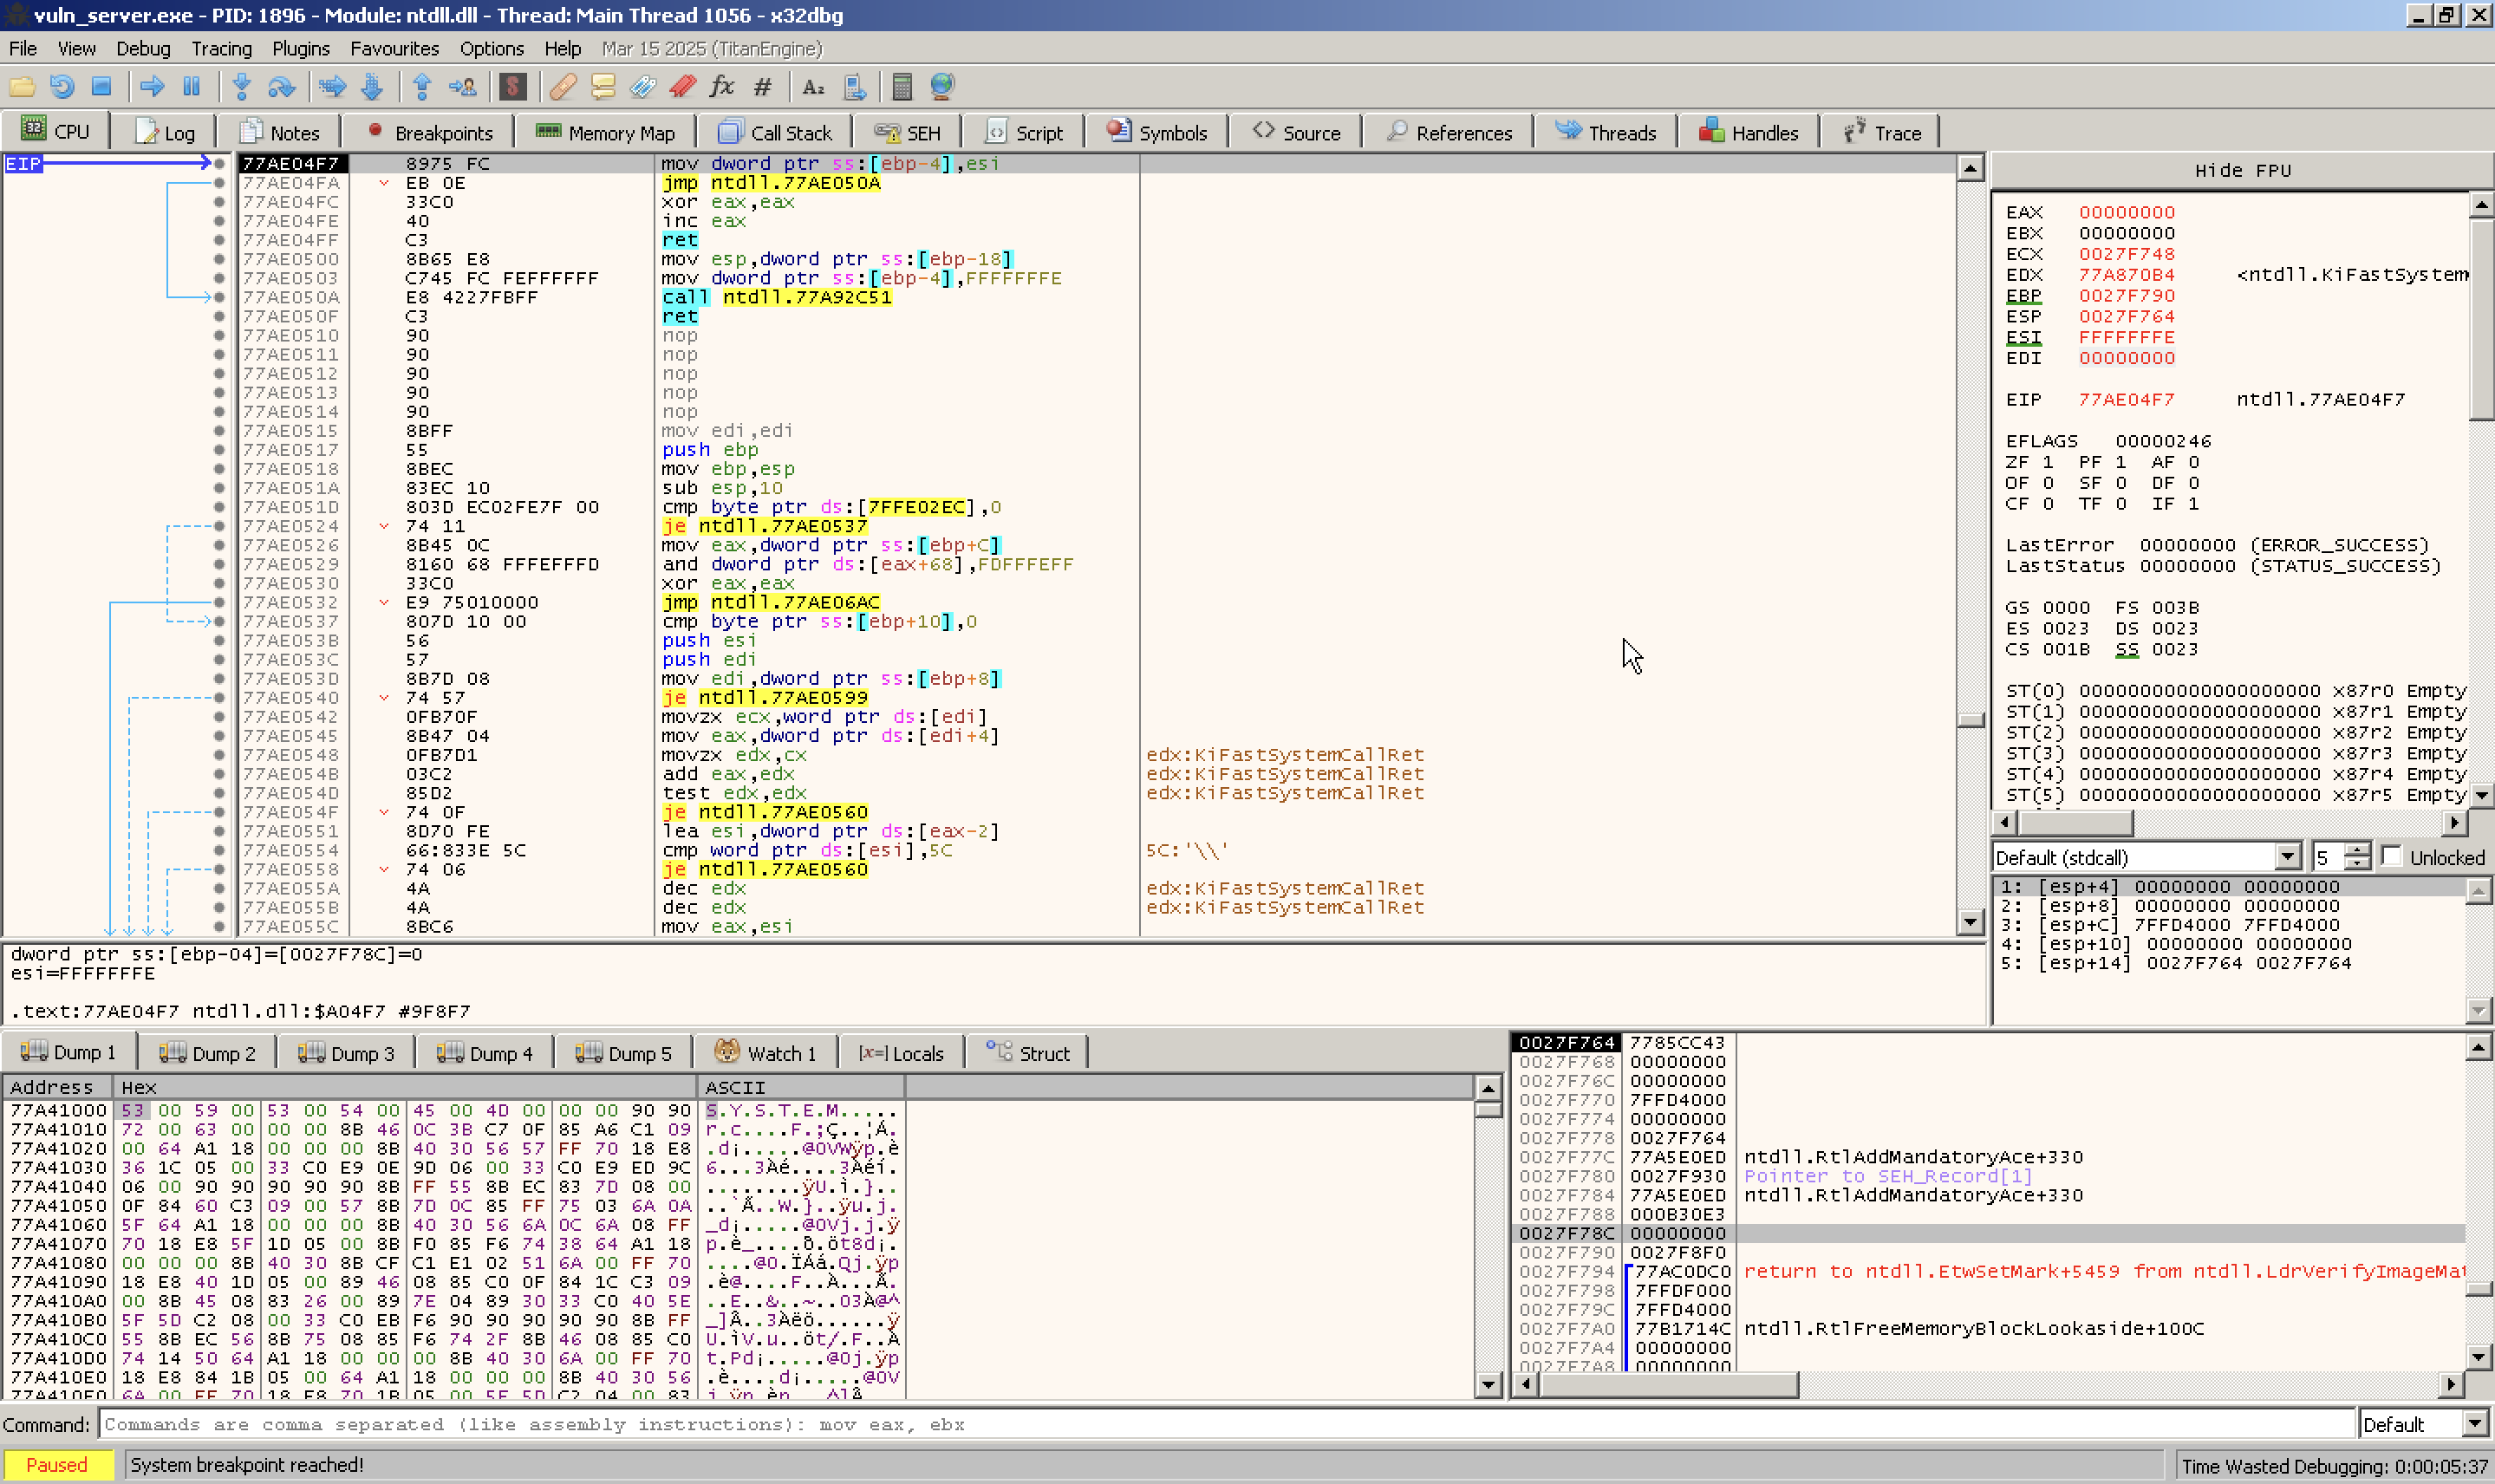Increase the argument count spinner
Image resolution: width=2495 pixels, height=1484 pixels.
point(2357,850)
